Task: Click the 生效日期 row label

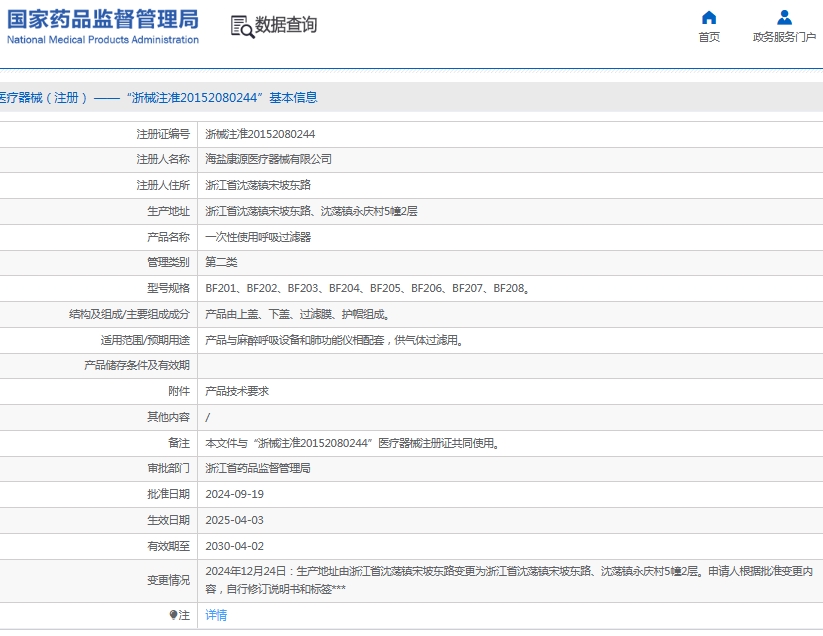Action: click(x=168, y=521)
